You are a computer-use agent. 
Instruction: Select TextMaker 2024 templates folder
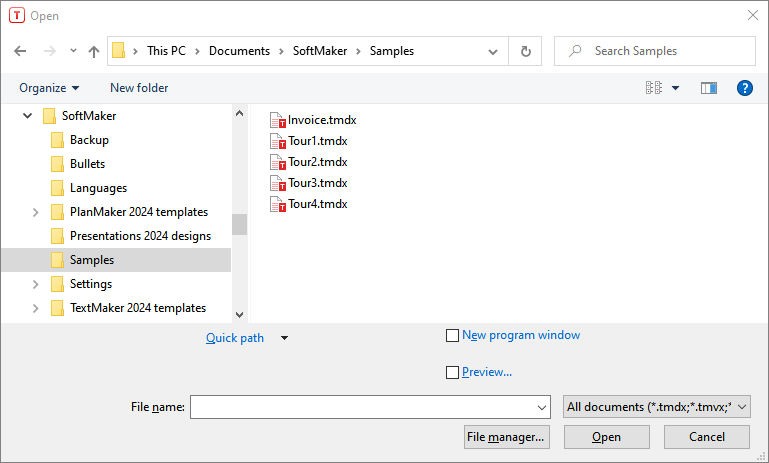(x=138, y=309)
